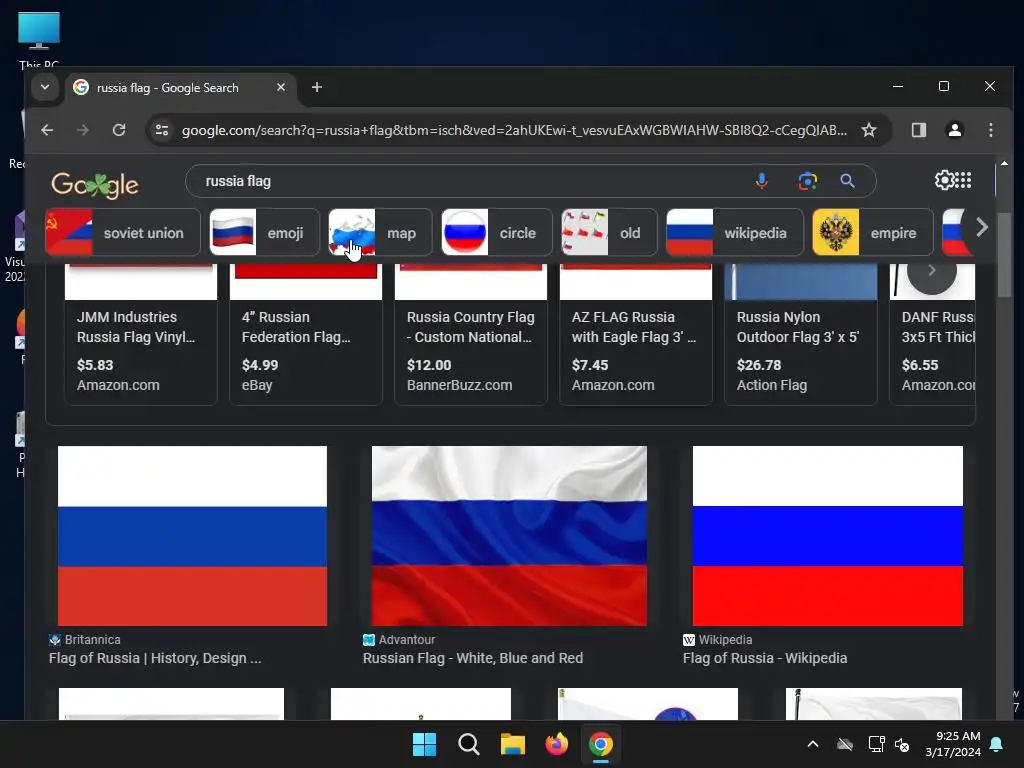The image size is (1024, 768).
Task: Filter results by wikipedia chip
Action: tap(735, 232)
